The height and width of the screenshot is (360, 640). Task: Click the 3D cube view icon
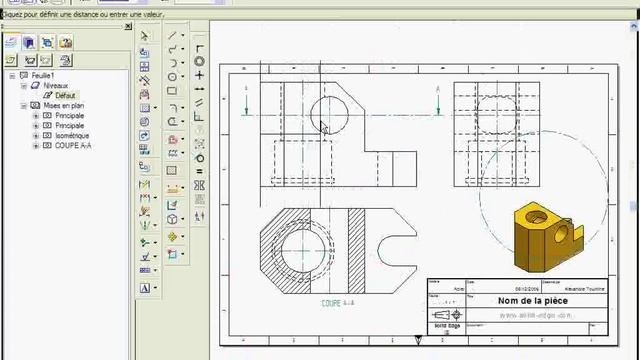coord(172,219)
